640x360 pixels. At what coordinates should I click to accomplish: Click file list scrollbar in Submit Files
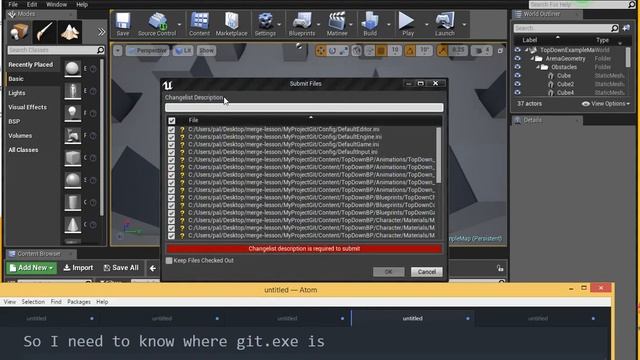[x=439, y=156]
